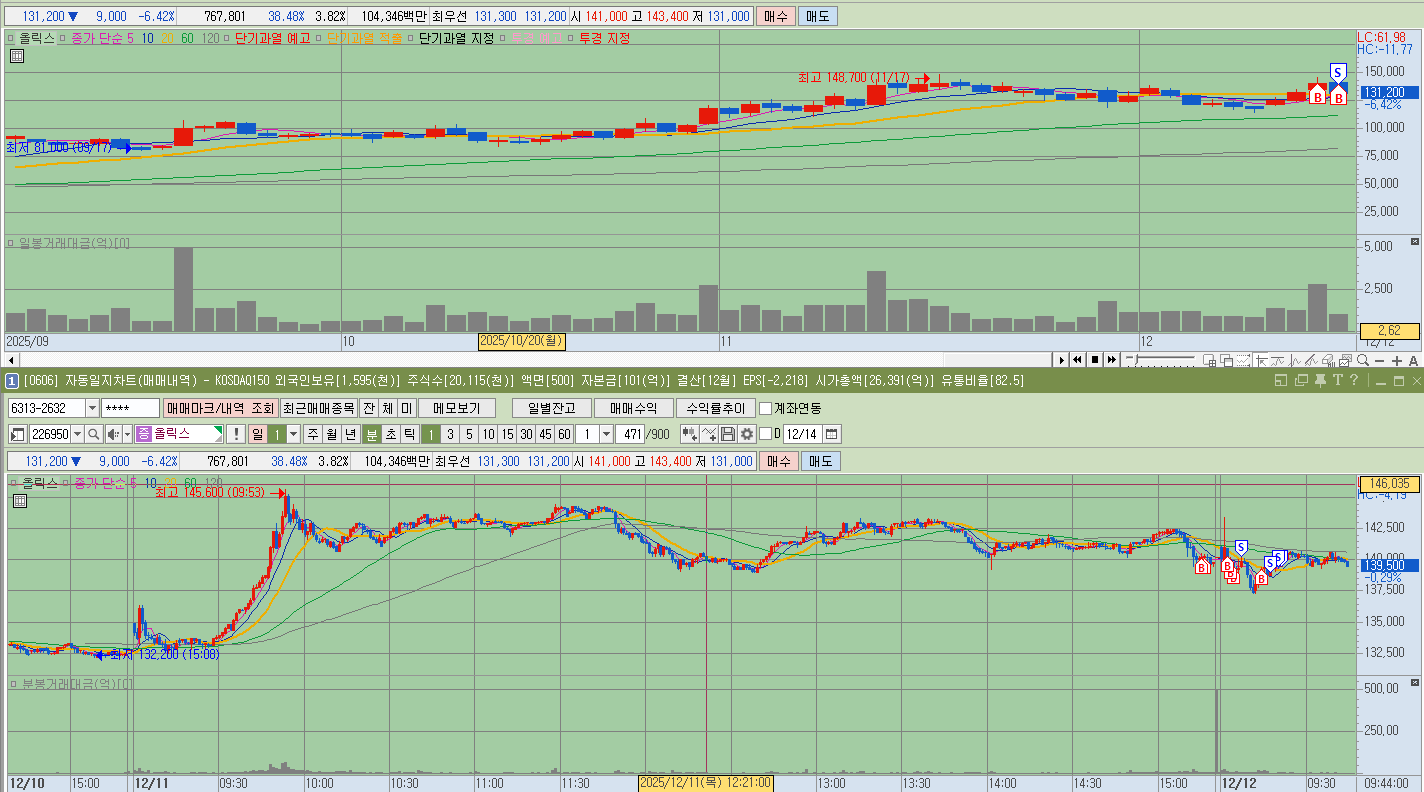Expand the 일 period count dropdown arrow

tap(292, 434)
